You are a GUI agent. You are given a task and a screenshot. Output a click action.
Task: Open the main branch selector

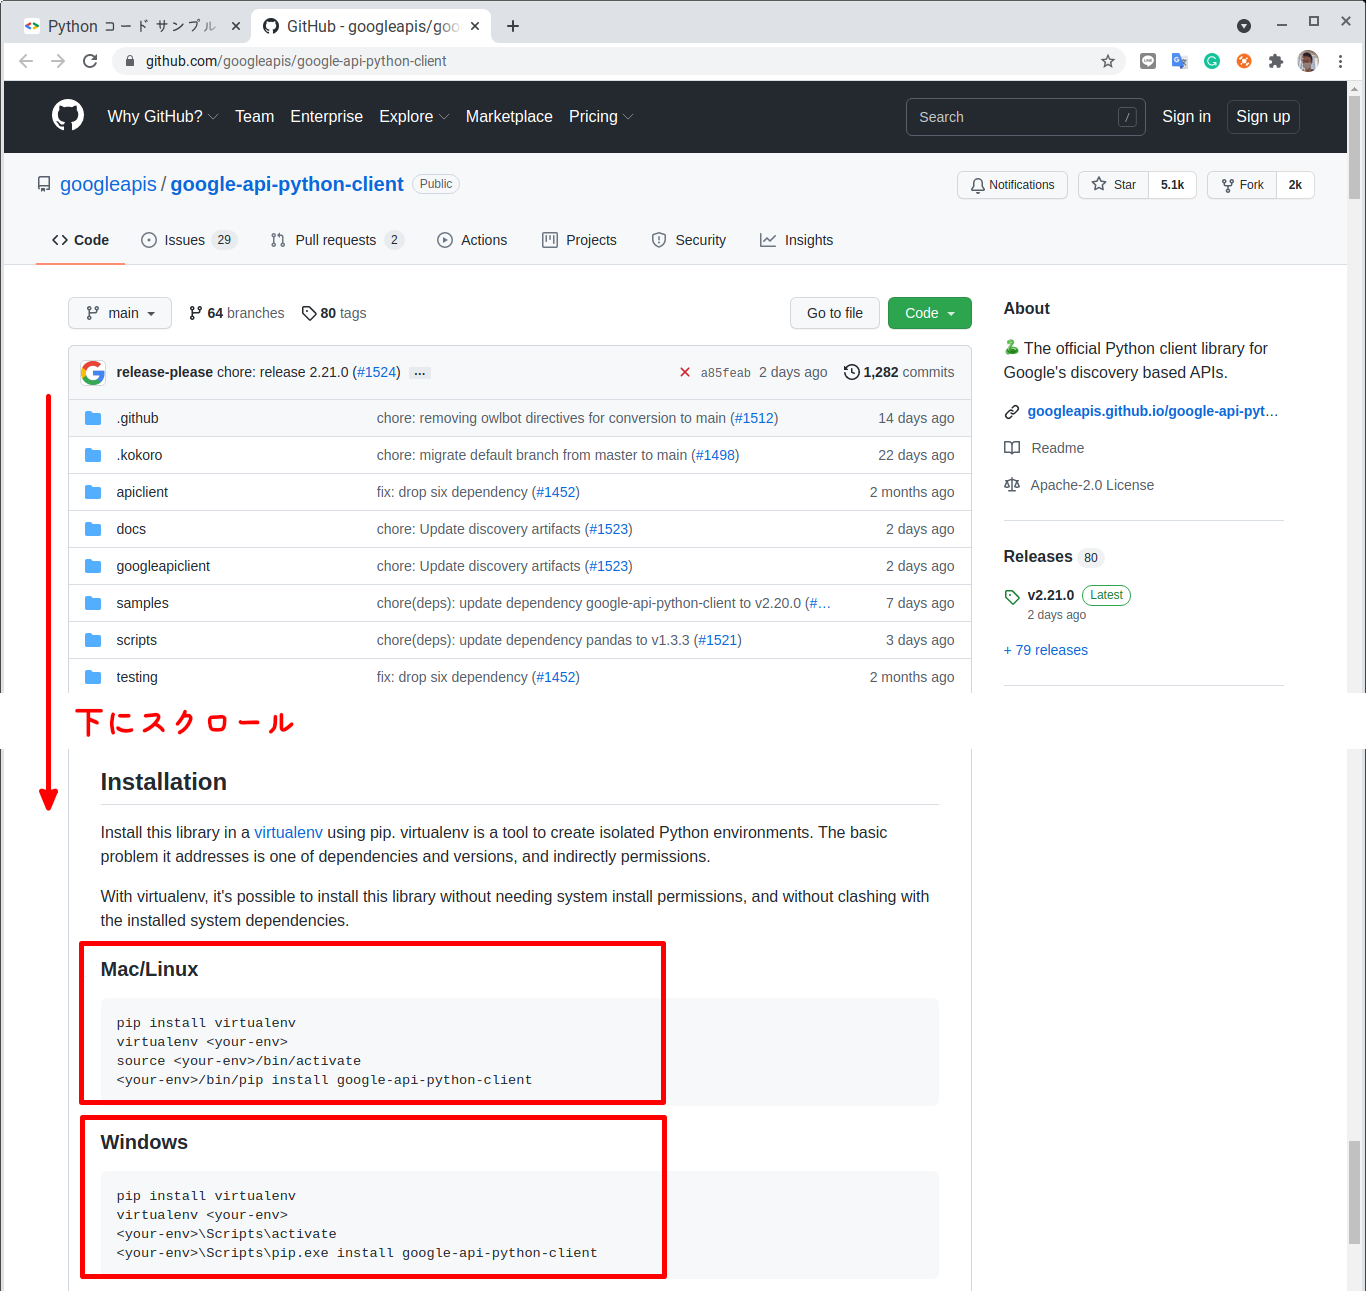[119, 313]
